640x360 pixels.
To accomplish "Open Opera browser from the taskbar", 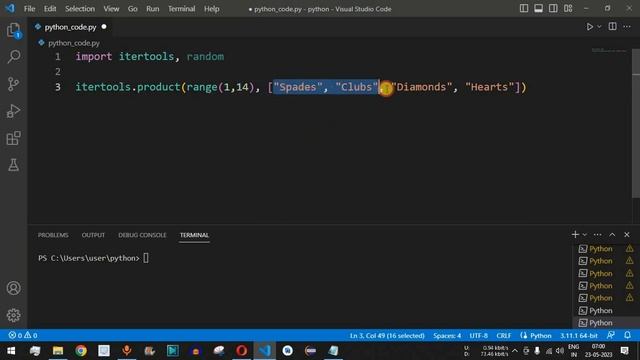I will coord(241,351).
